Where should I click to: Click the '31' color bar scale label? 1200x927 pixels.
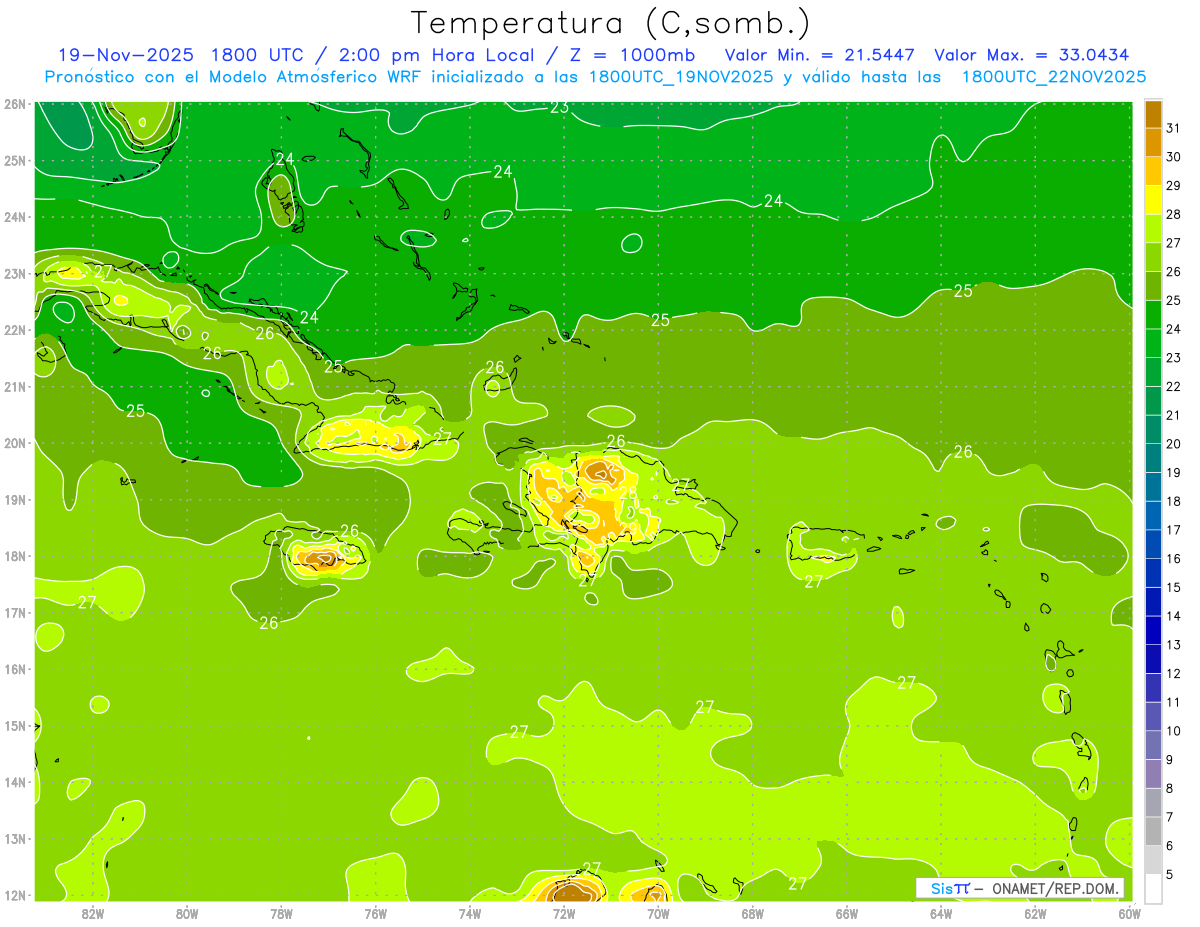click(x=1173, y=127)
